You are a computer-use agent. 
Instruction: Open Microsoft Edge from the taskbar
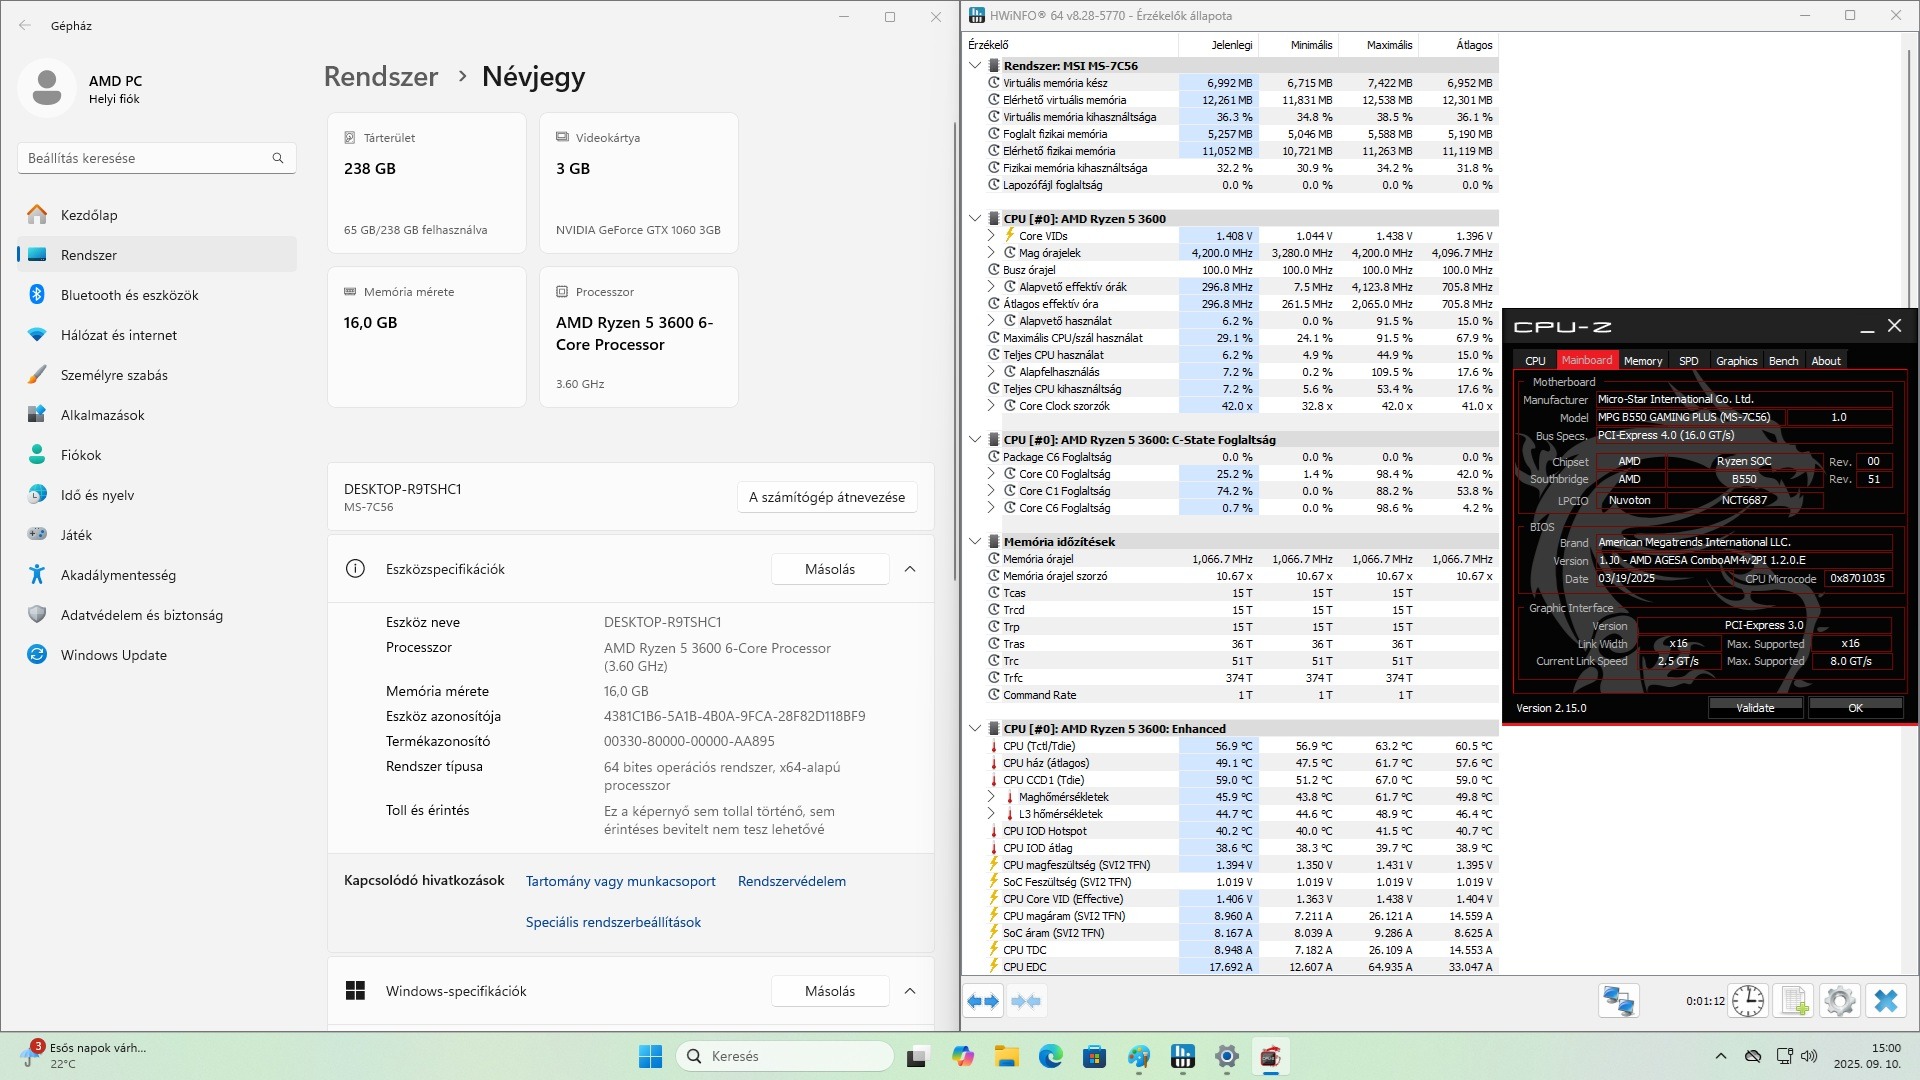[x=1050, y=1056]
